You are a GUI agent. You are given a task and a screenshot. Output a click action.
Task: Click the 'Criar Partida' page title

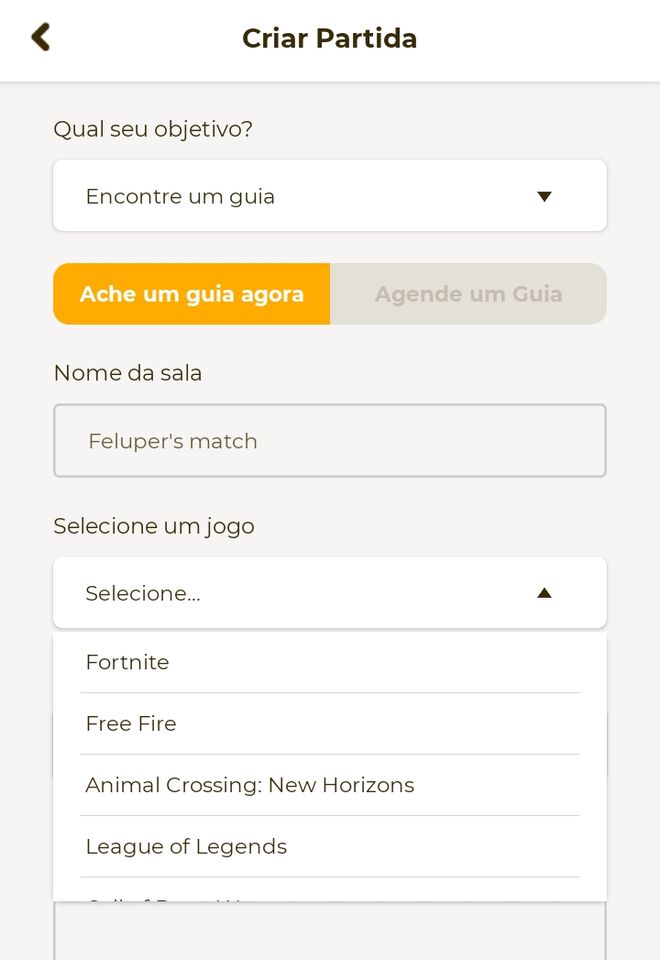coord(329,38)
